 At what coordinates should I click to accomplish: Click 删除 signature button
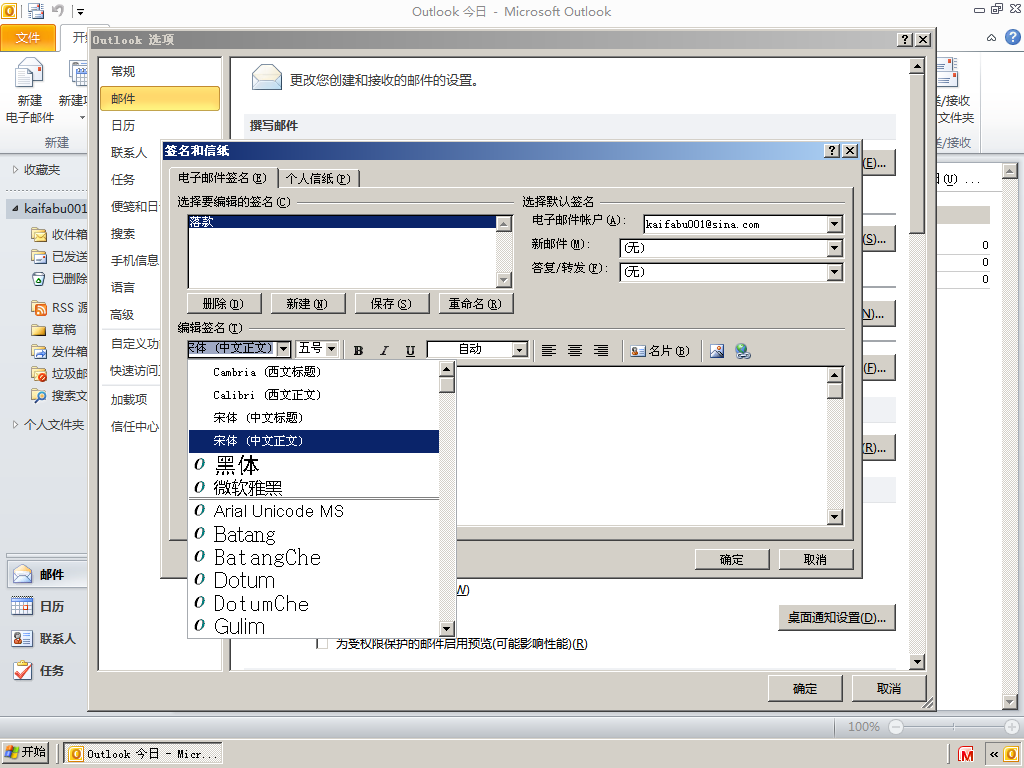coord(224,304)
